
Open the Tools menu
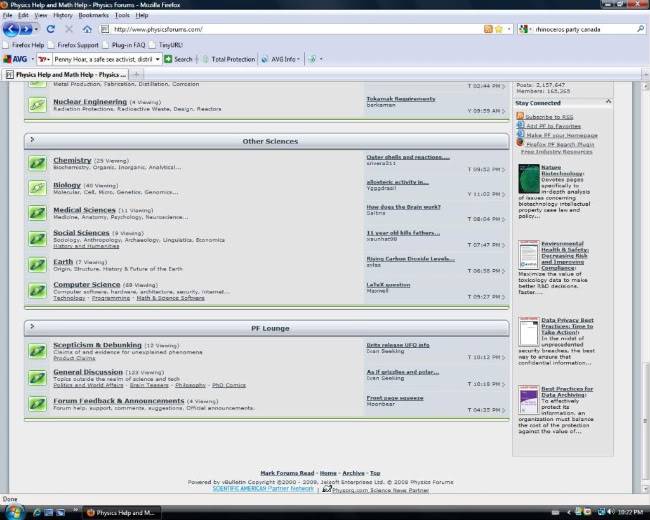(122, 15)
